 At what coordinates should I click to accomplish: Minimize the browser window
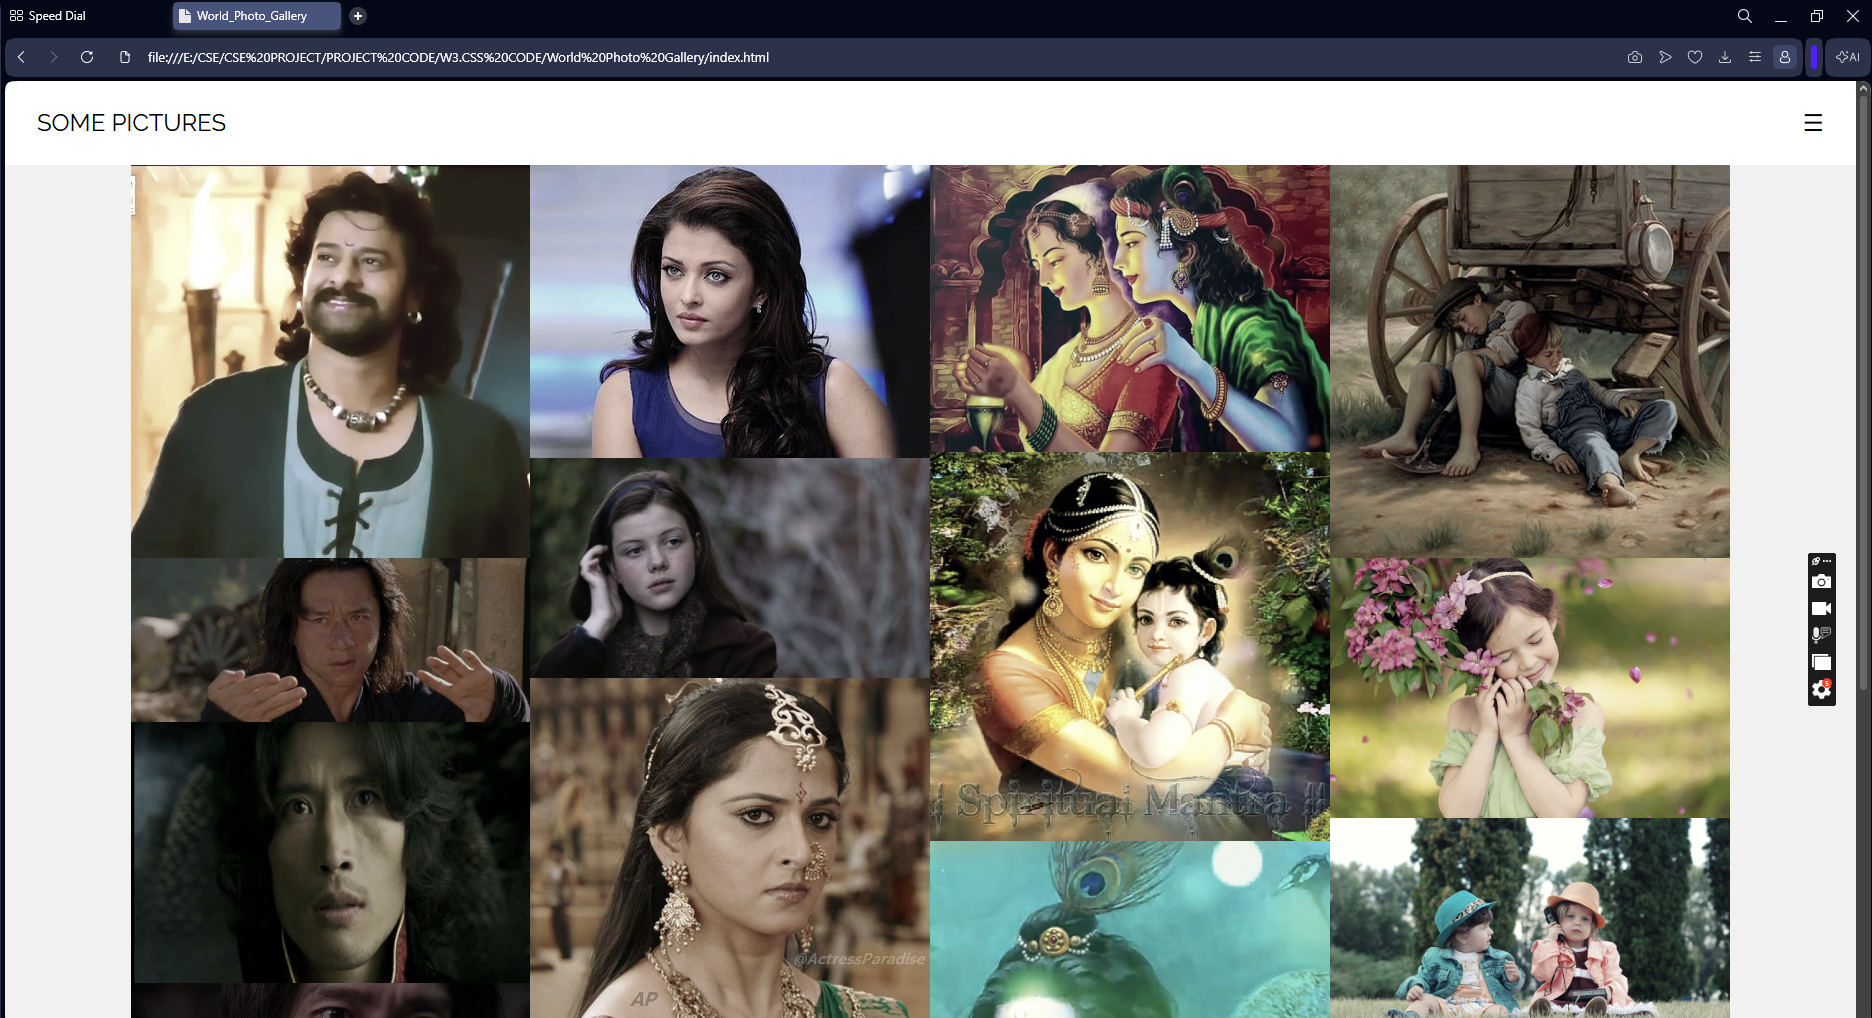pos(1781,16)
